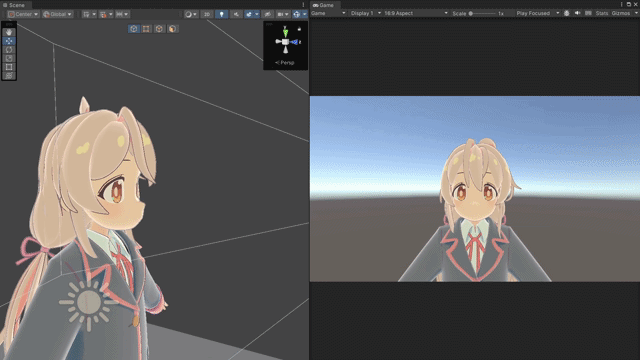Screen dimensions: 640x360
Task: Toggle frame debugger bug icon
Action: 567,13
